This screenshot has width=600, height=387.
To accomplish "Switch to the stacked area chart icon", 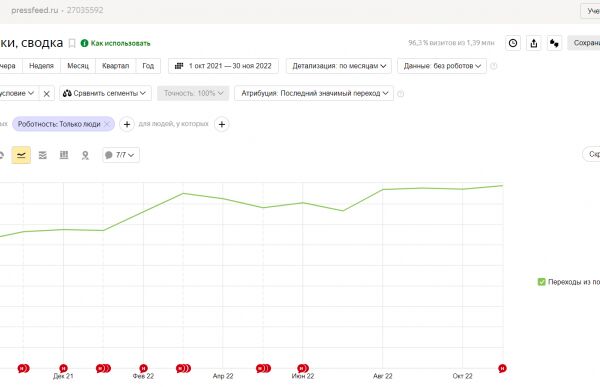I will click(42, 155).
